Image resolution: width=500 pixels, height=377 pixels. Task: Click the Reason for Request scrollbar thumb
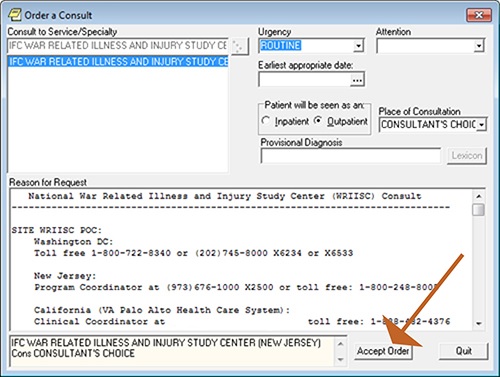(479, 210)
